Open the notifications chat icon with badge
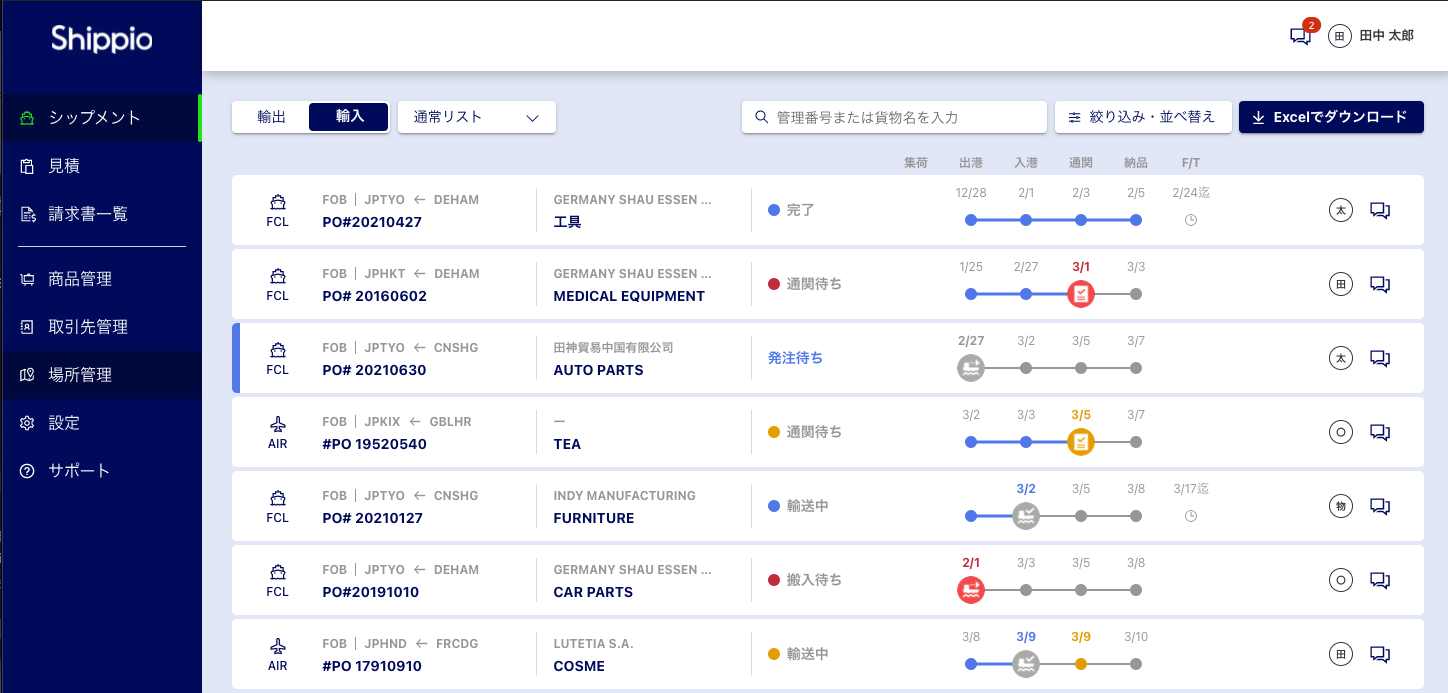Viewport: 1448px width, 693px height. point(1300,36)
